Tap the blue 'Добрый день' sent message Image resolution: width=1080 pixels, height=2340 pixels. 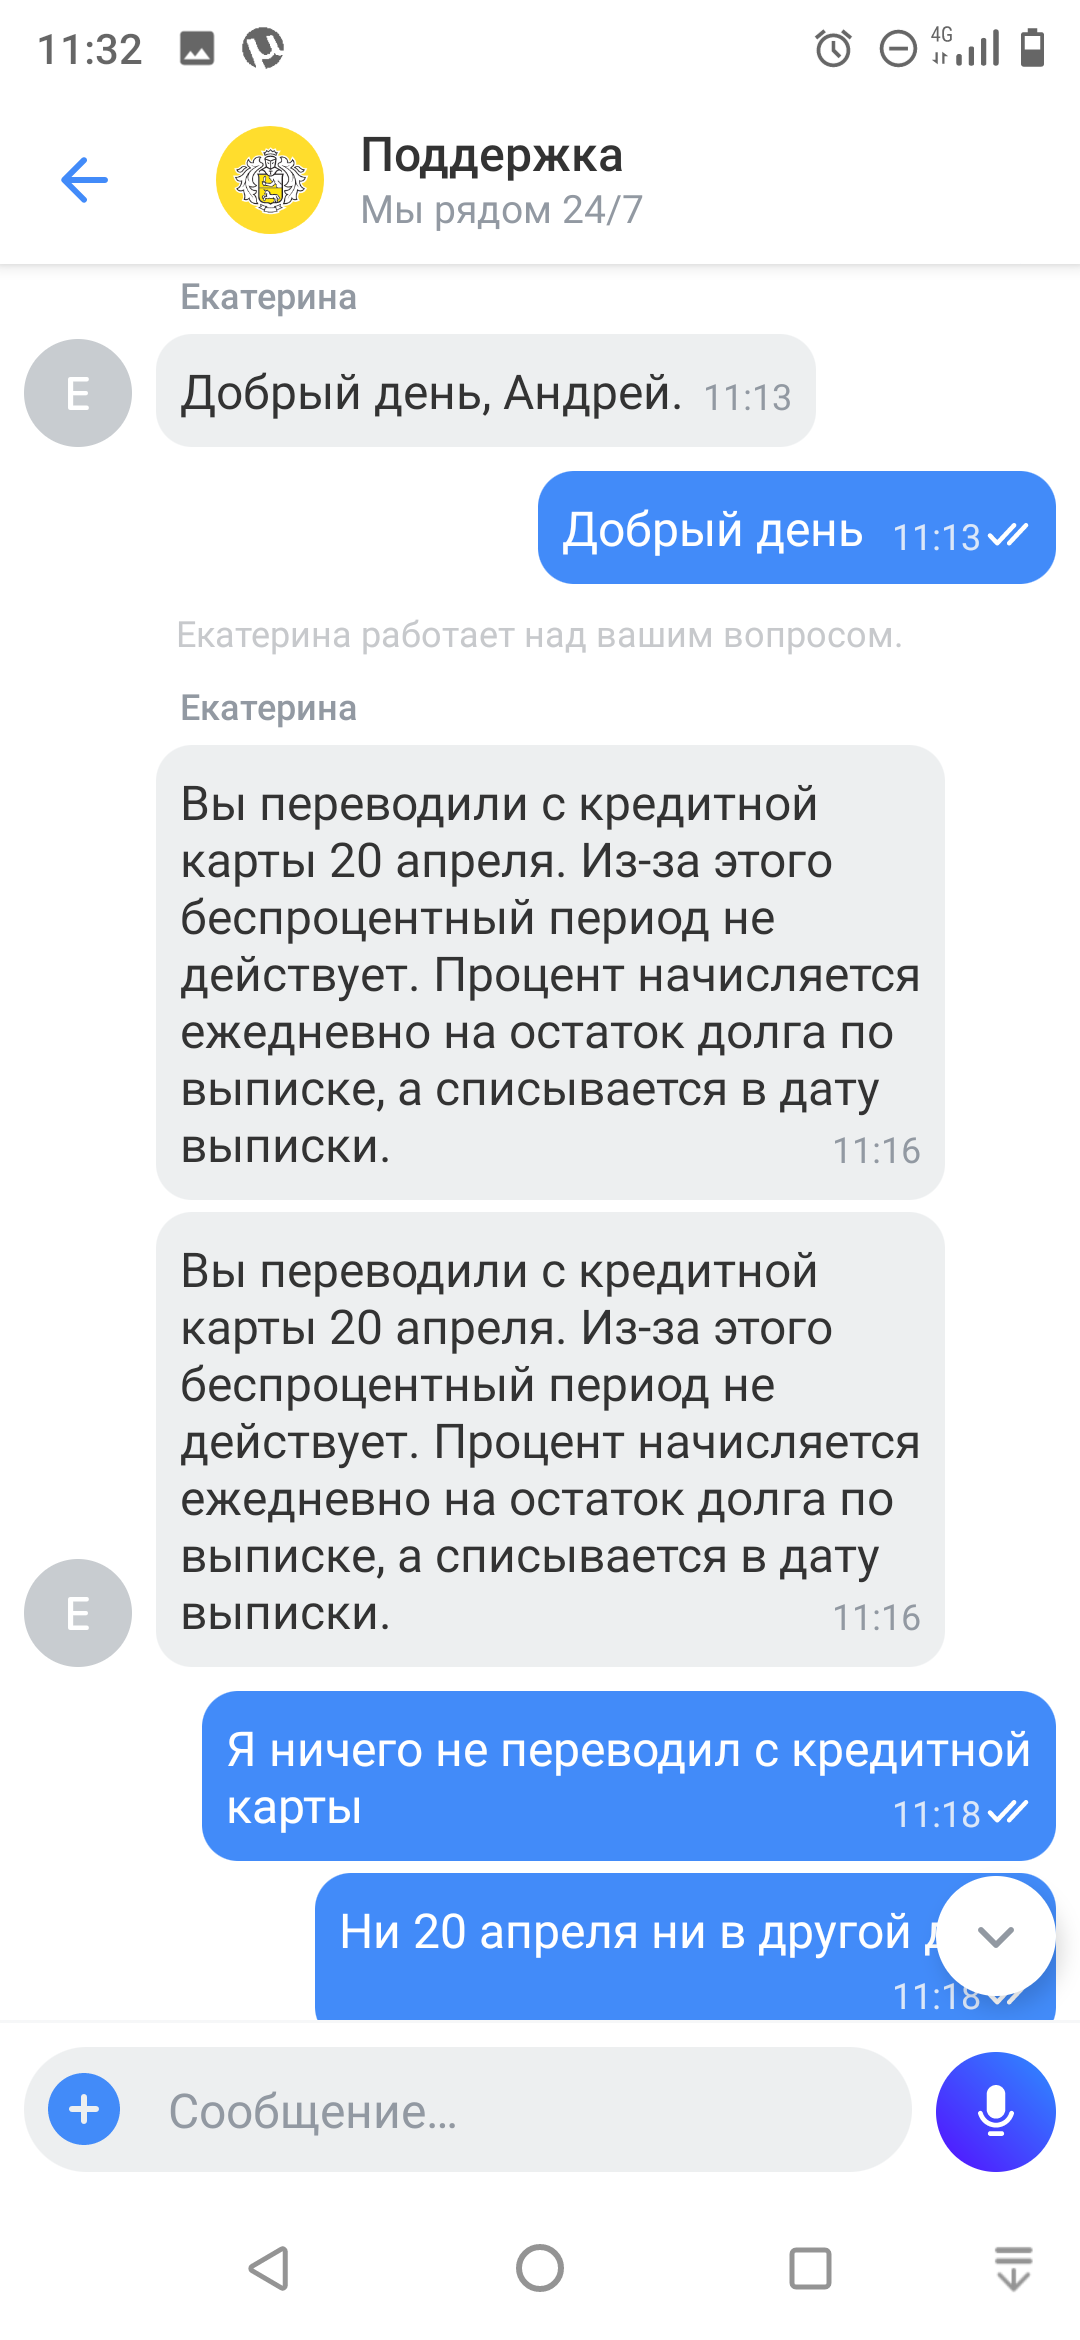(796, 528)
